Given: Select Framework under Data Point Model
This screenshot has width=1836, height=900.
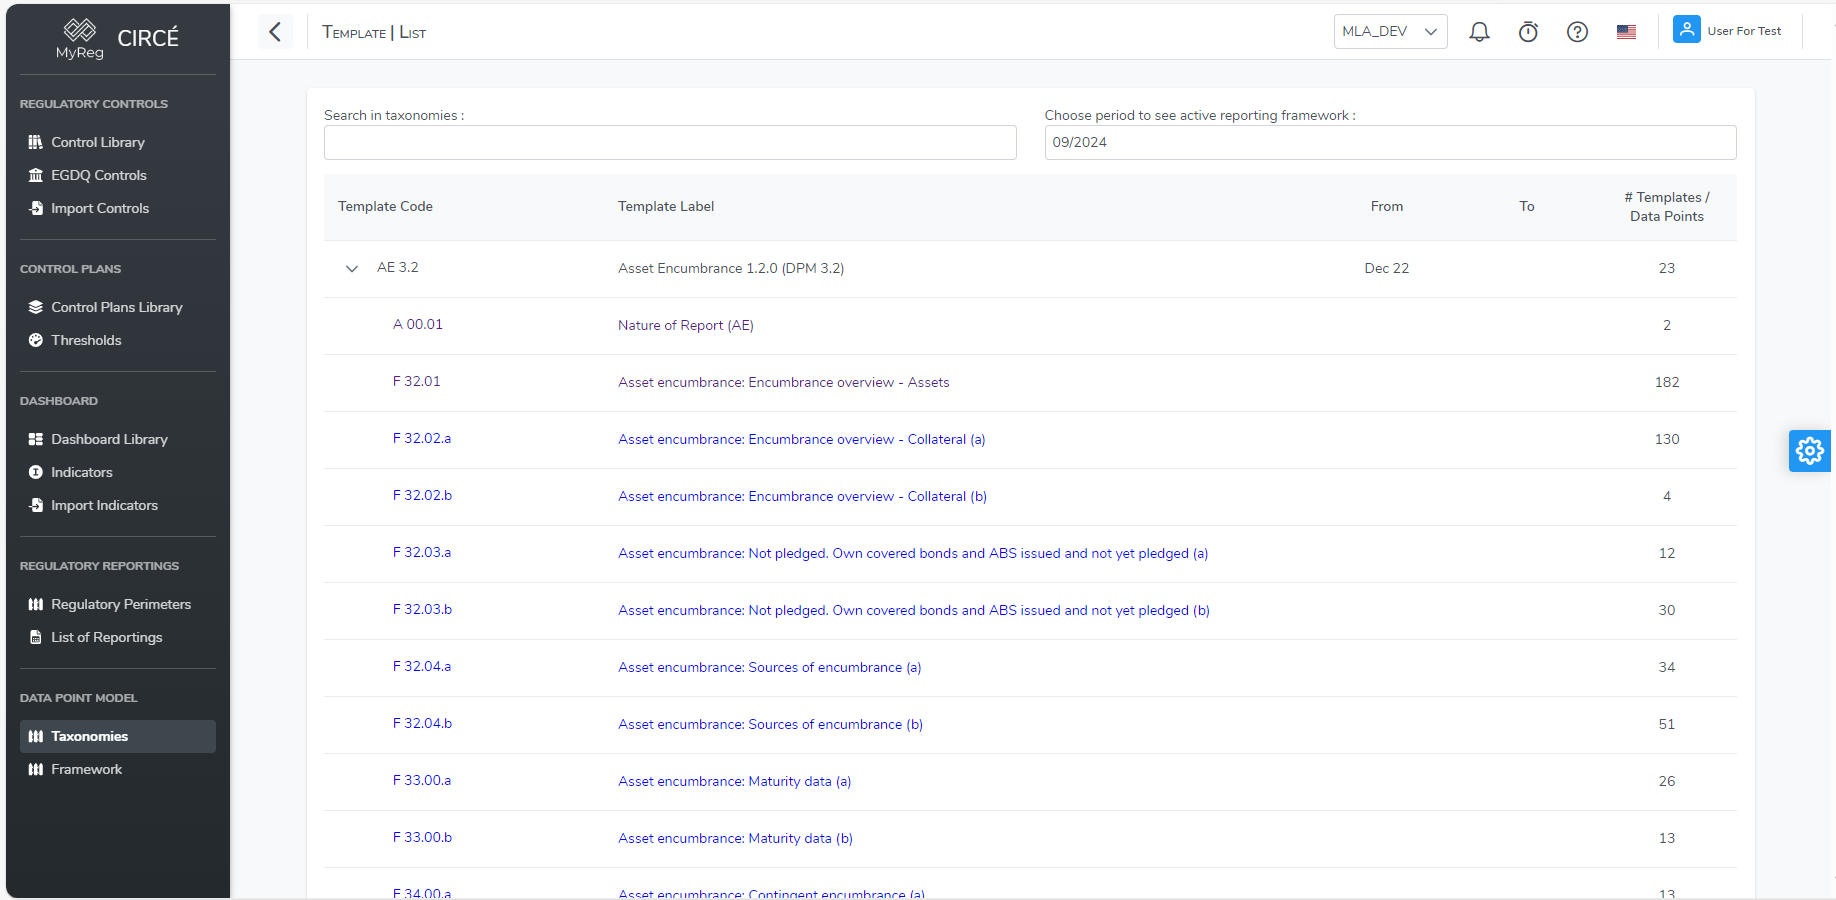Looking at the screenshot, I should click(86, 769).
